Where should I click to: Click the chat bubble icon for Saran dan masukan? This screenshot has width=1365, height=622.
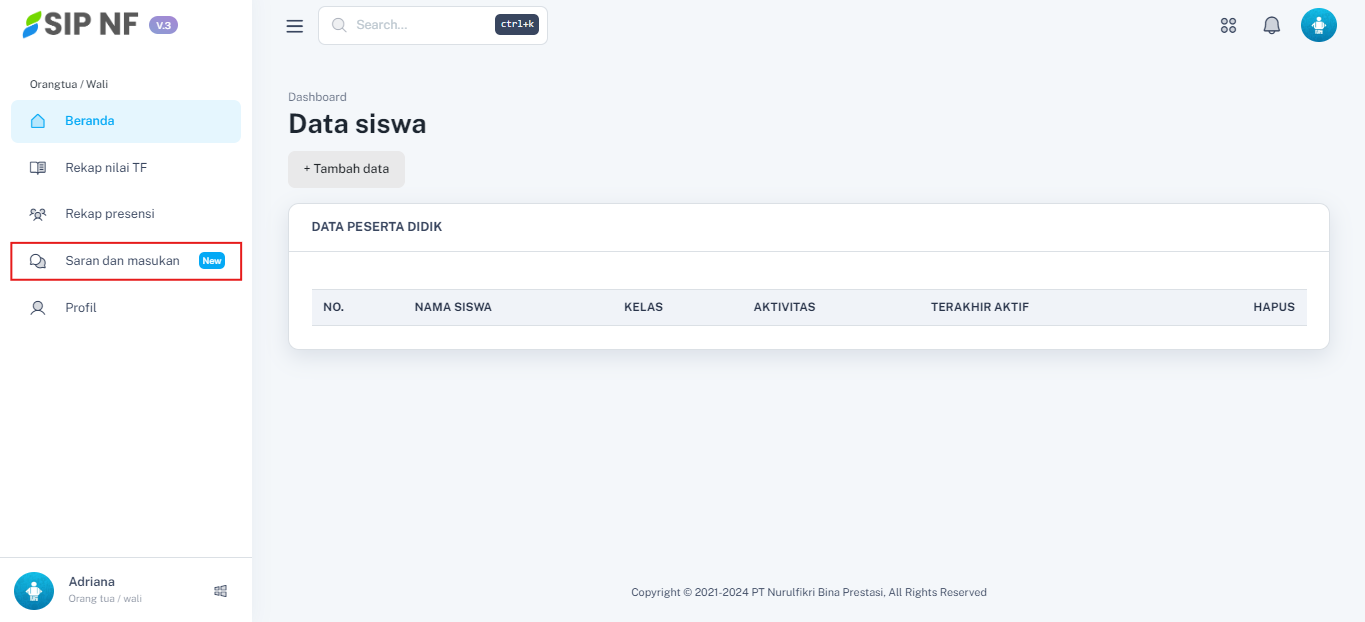[38, 261]
